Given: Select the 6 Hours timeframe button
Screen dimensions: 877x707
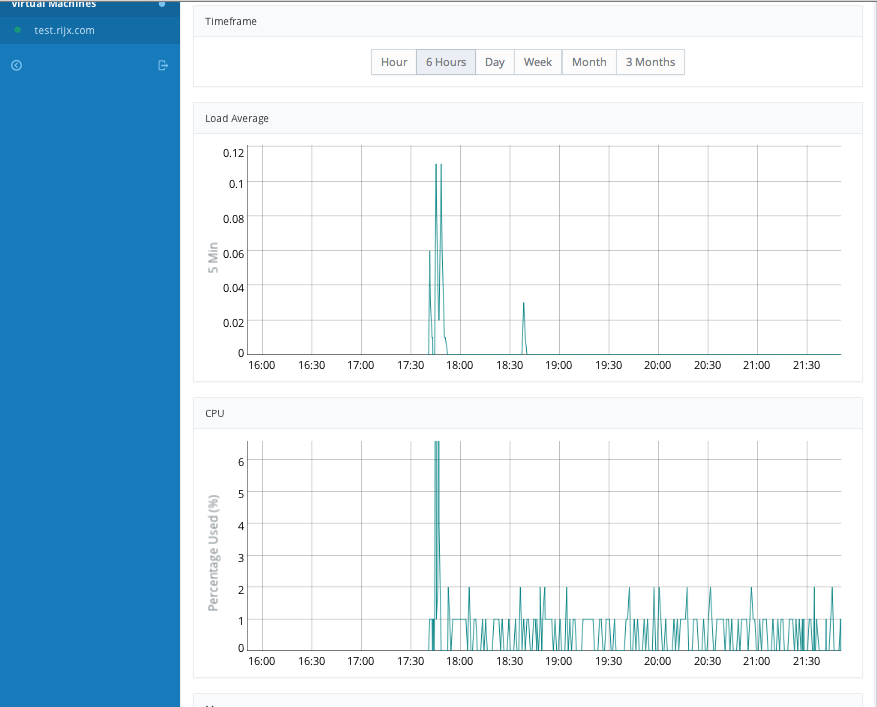Looking at the screenshot, I should point(446,62).
